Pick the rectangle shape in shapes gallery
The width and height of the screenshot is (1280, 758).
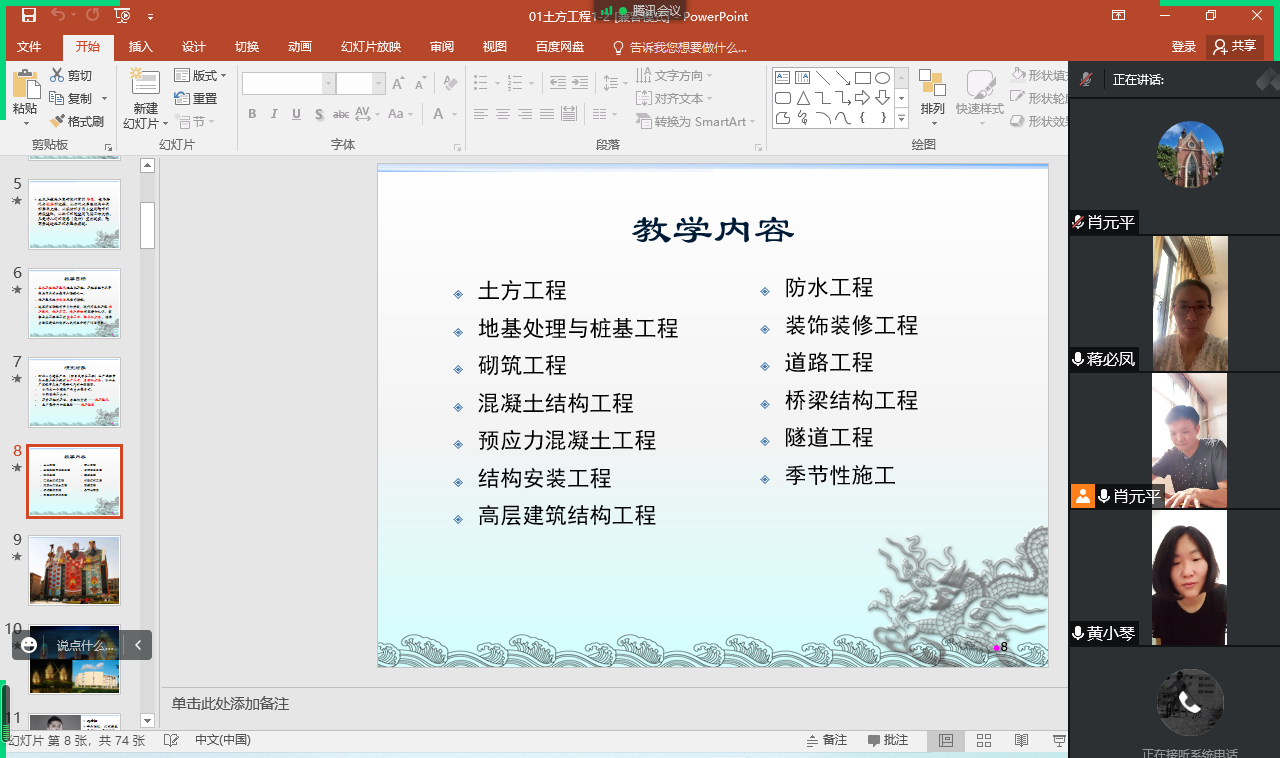[x=862, y=78]
